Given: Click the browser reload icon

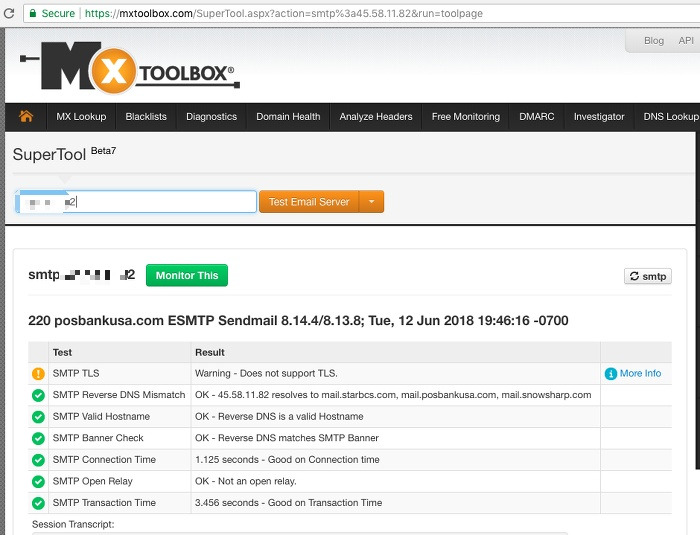Looking at the screenshot, I should [8, 13].
